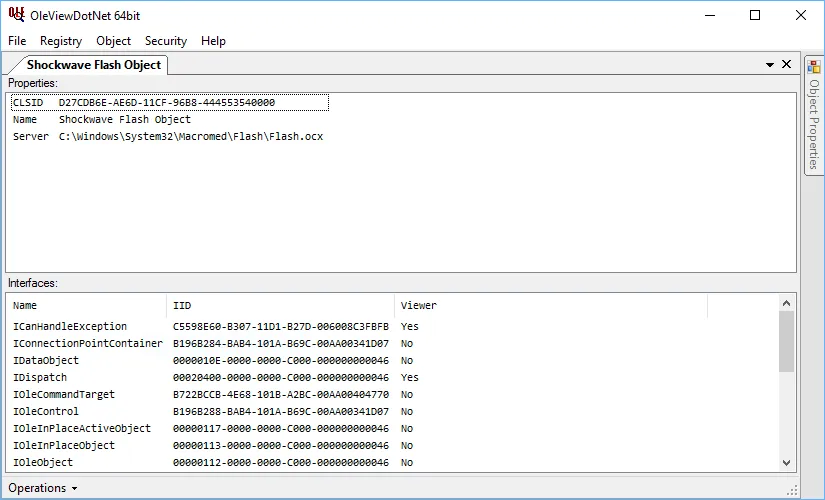The height and width of the screenshot is (500, 825).
Task: Click the Interfaces list scrollbar thumb
Action: [x=787, y=342]
